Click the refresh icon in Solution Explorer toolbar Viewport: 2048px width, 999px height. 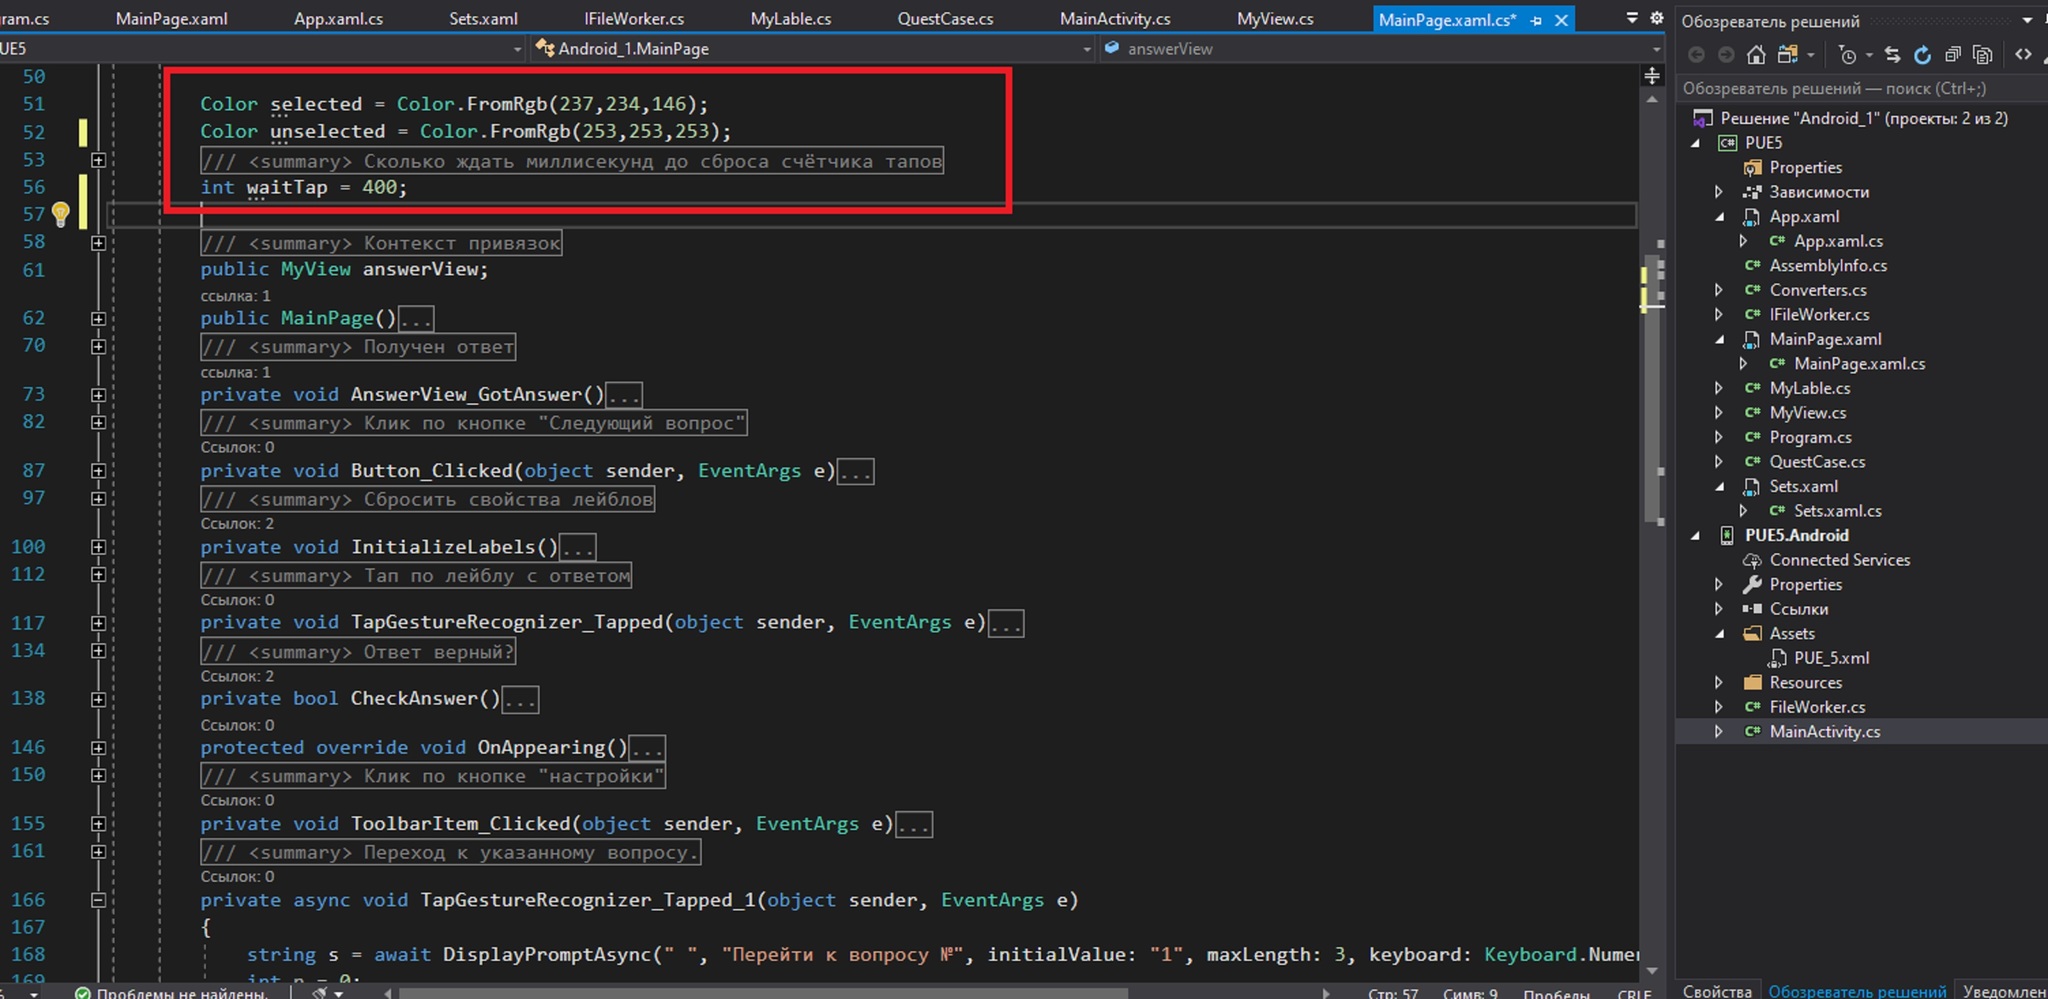(1922, 55)
